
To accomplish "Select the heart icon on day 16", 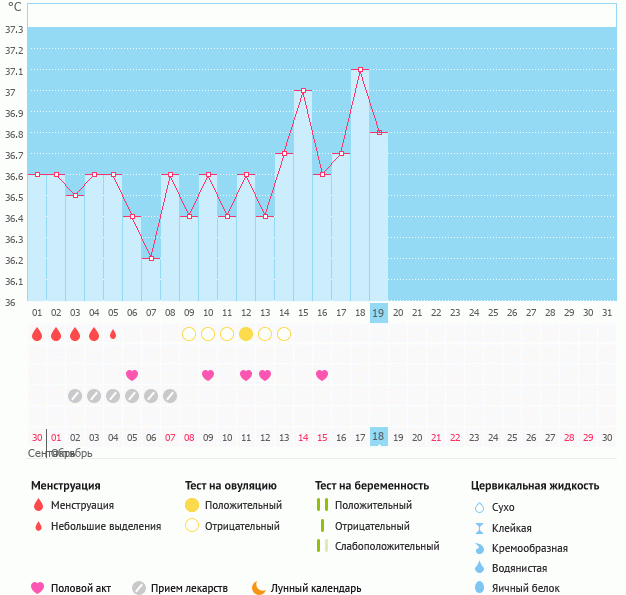I will pyautogui.click(x=322, y=375).
